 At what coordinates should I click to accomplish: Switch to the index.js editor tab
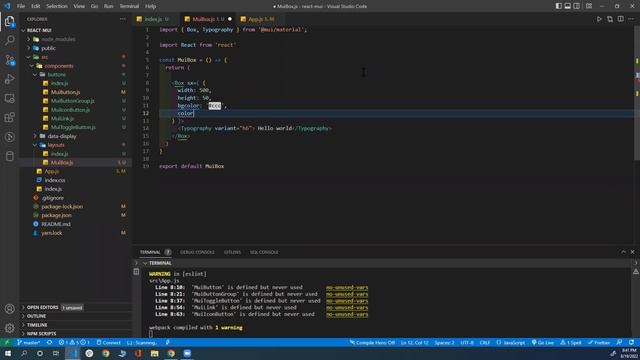click(x=153, y=19)
